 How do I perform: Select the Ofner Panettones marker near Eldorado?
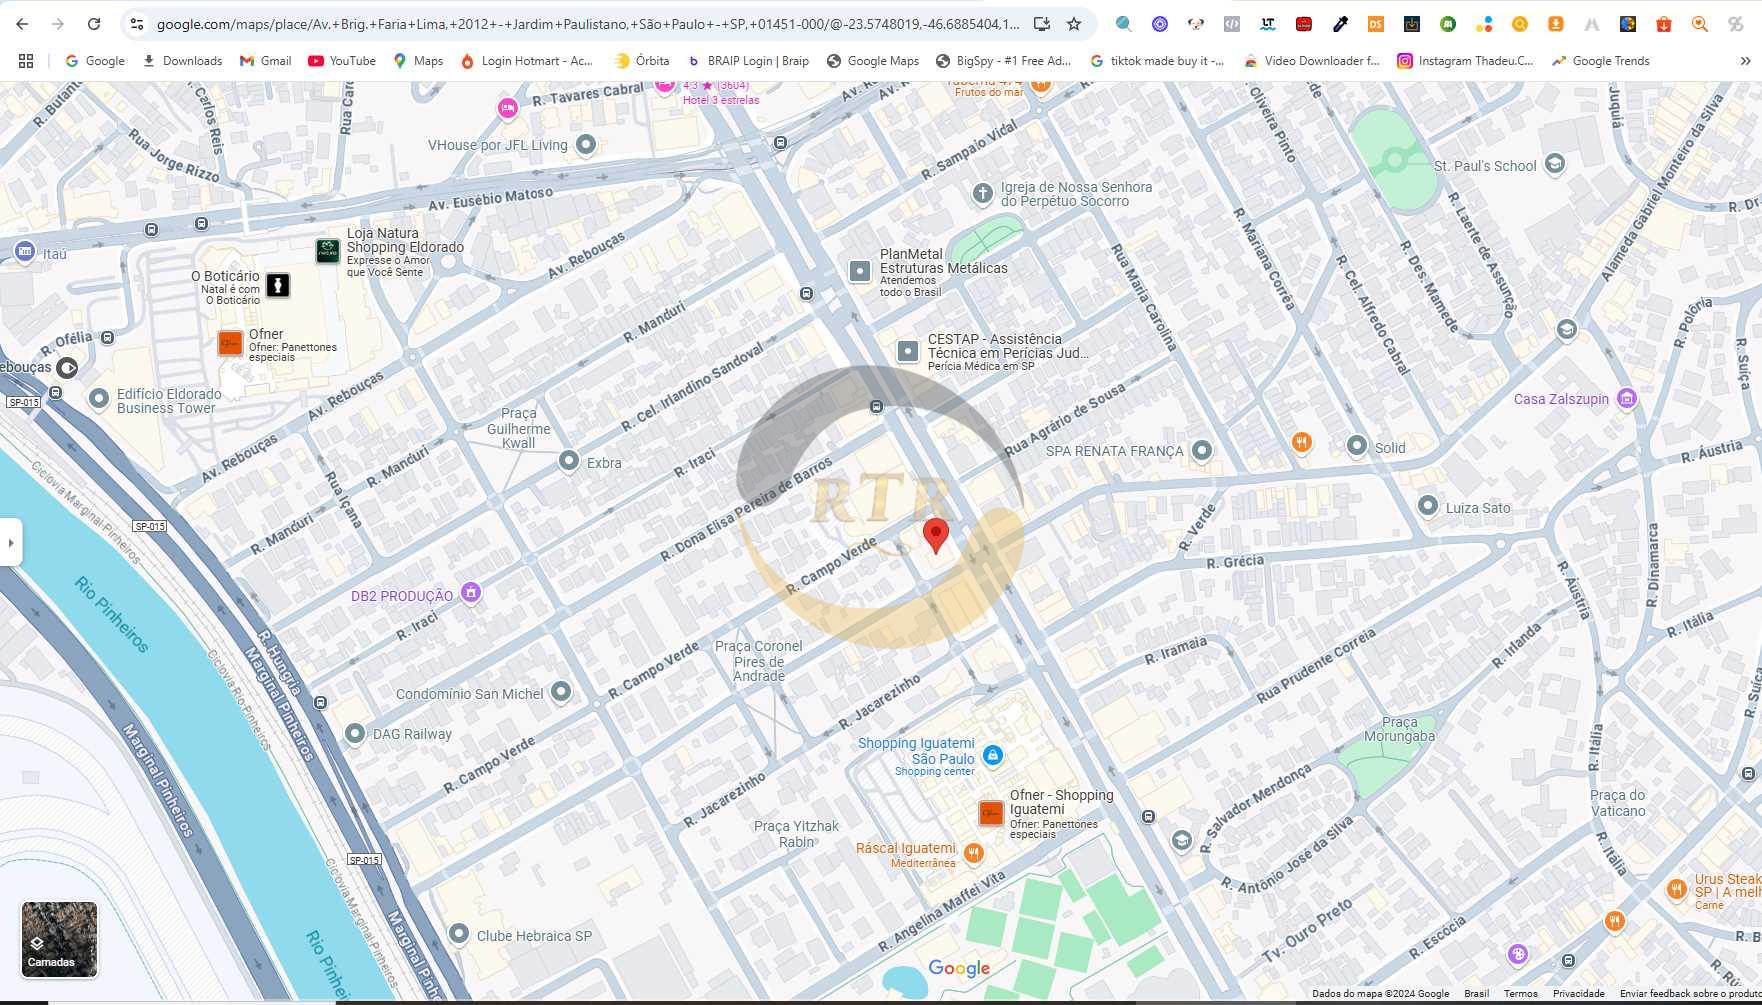click(x=230, y=343)
